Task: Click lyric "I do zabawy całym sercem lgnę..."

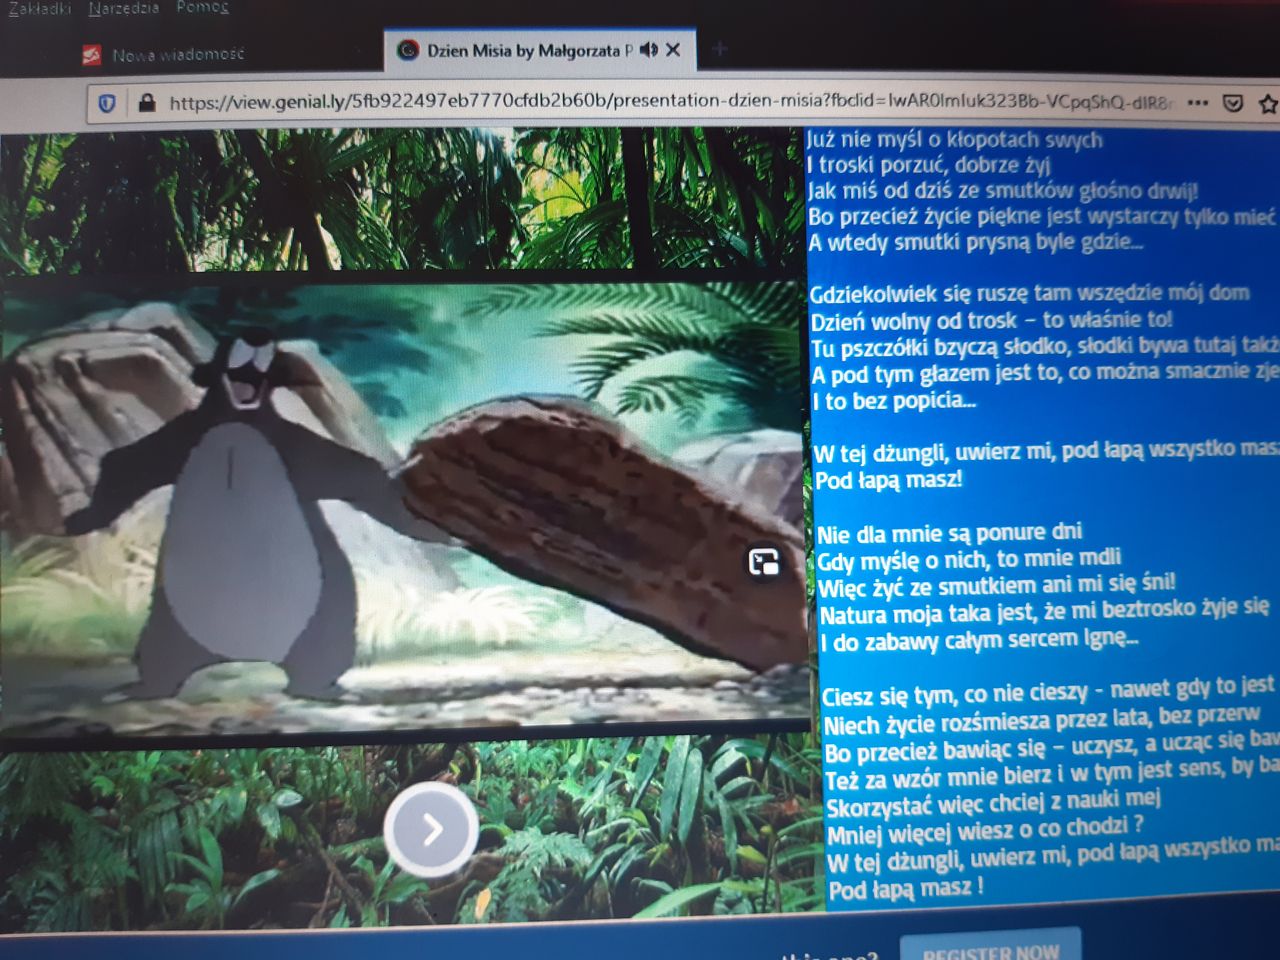Action: pyautogui.click(x=979, y=639)
